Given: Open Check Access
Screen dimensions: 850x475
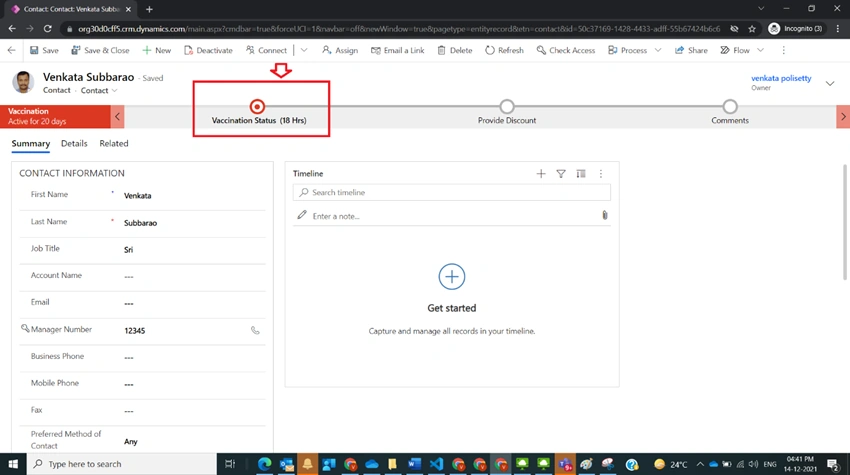Looking at the screenshot, I should (x=565, y=50).
